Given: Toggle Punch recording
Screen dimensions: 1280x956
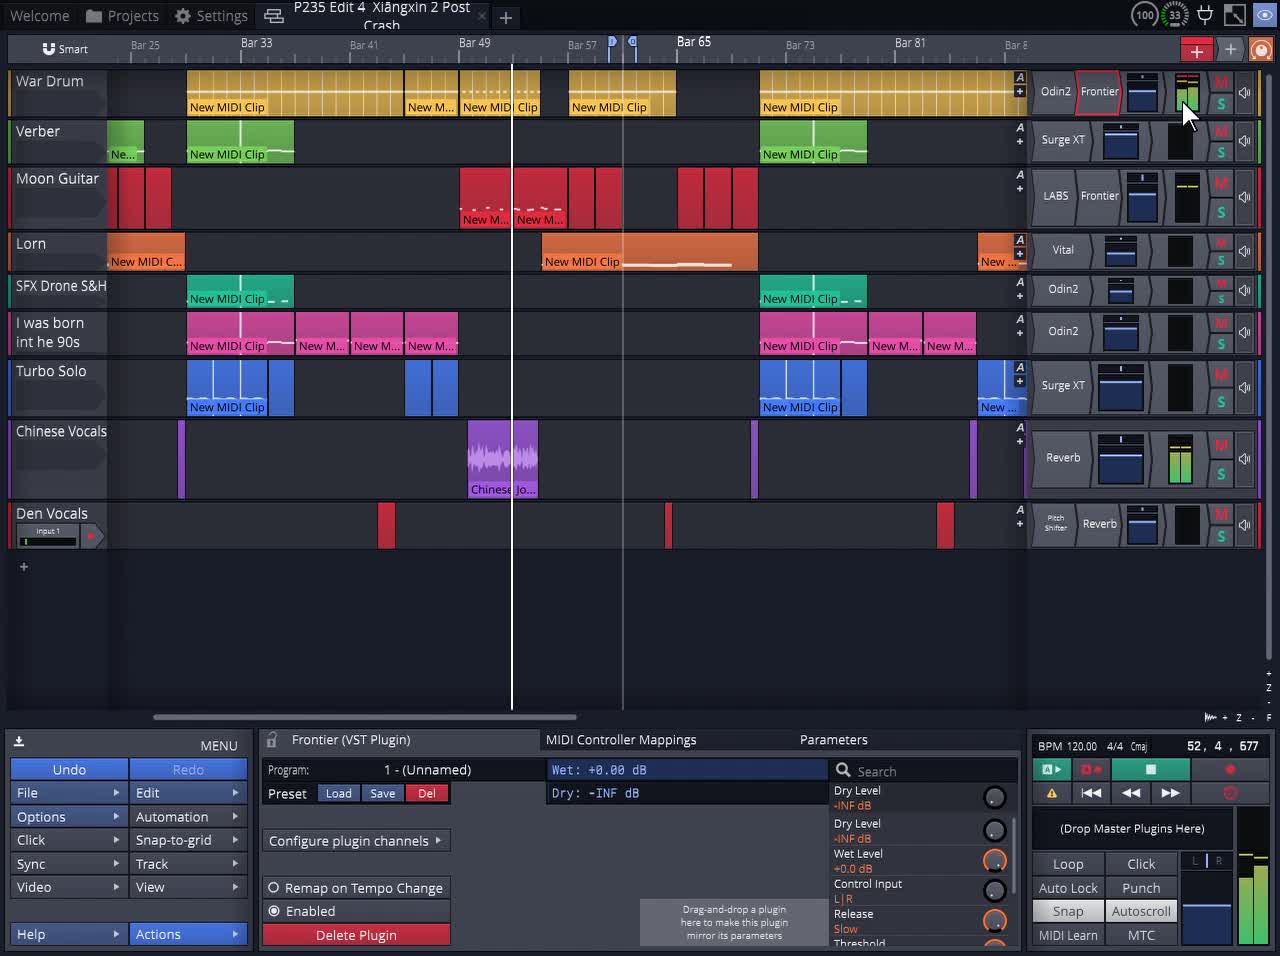Looking at the screenshot, I should (1141, 888).
